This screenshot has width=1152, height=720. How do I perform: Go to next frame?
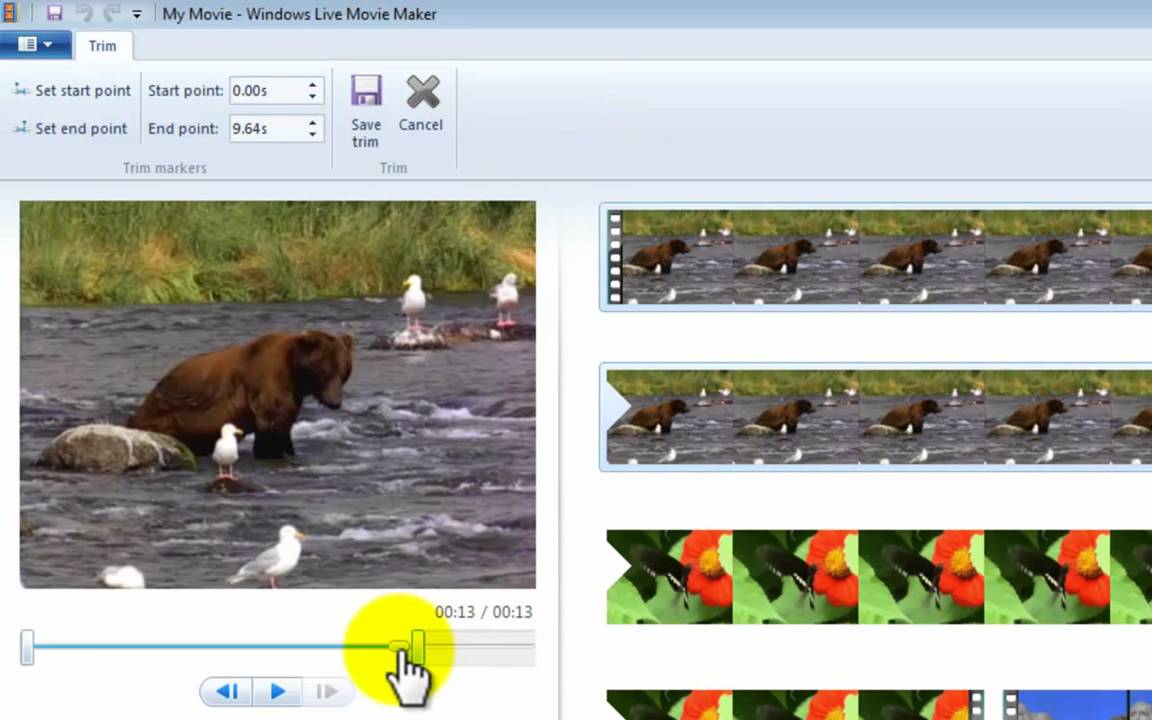(x=327, y=691)
